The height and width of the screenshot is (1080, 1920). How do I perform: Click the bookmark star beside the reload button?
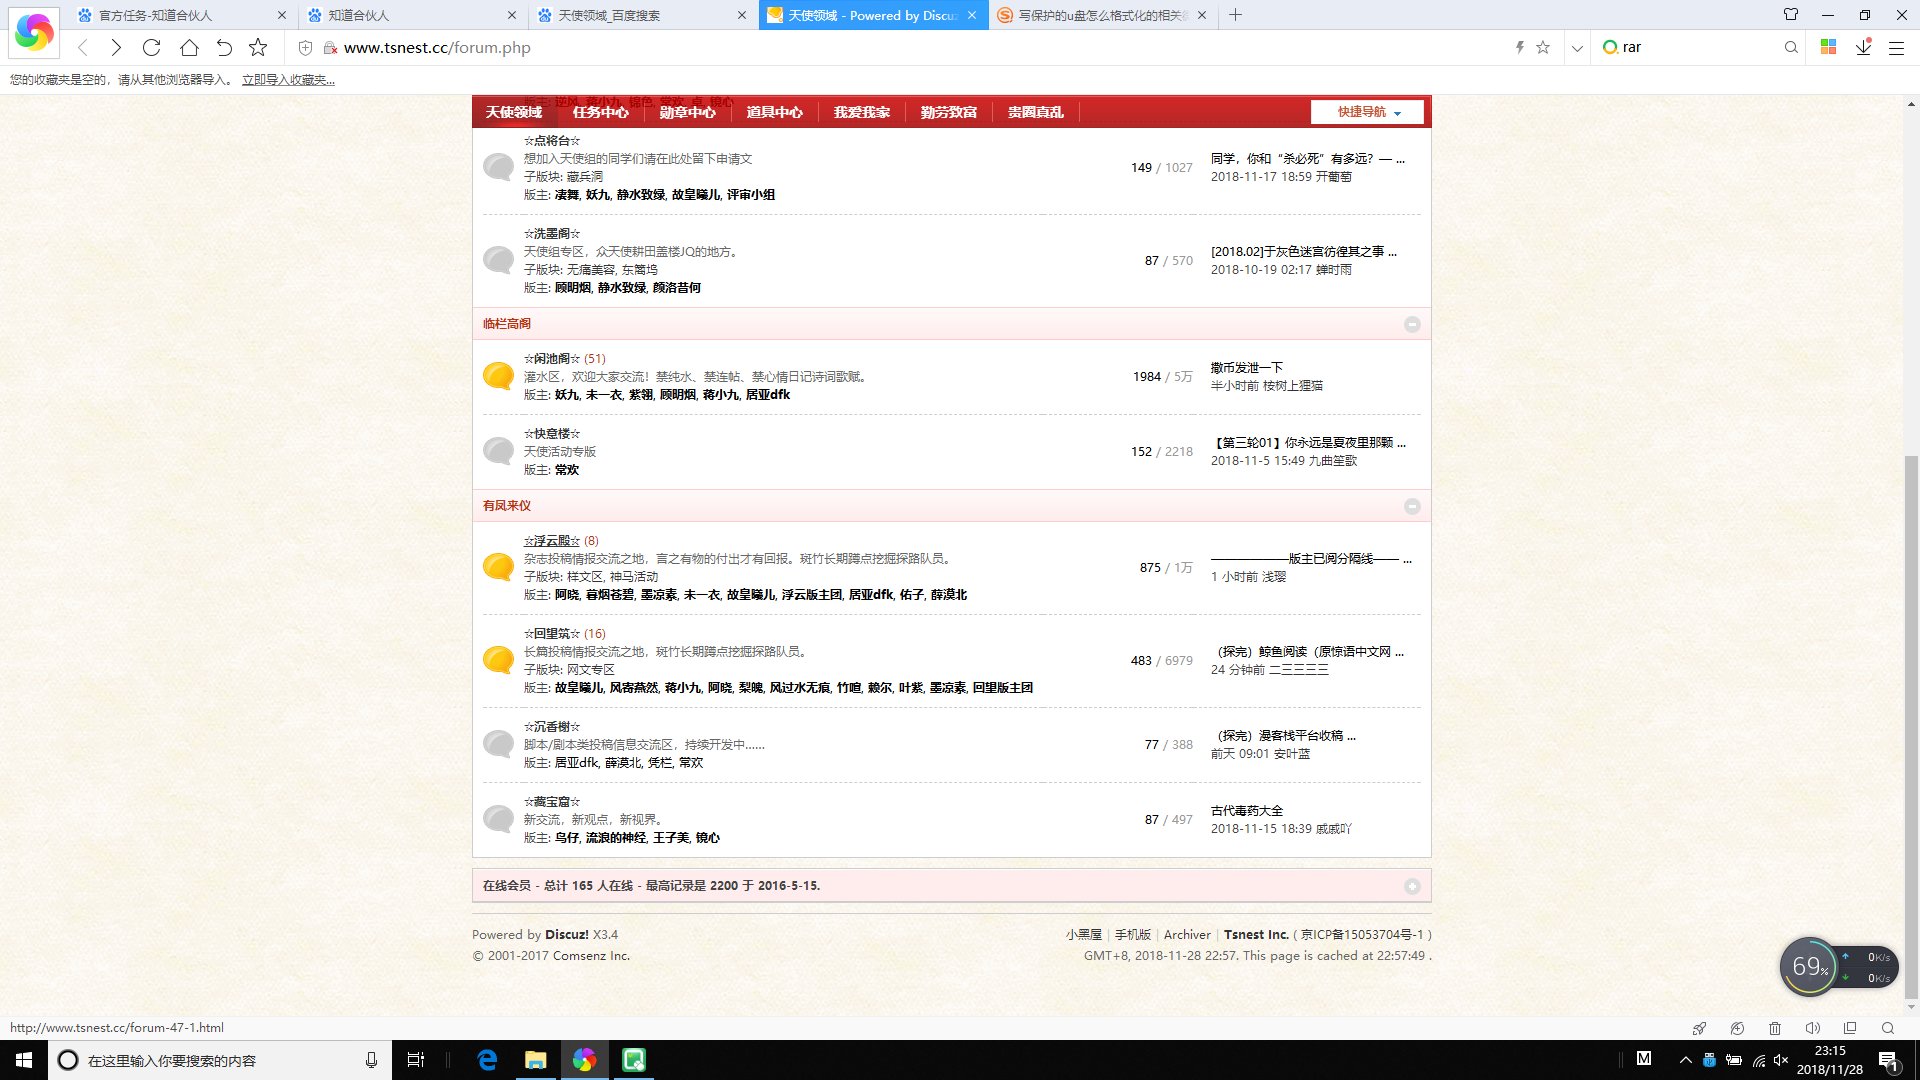258,47
